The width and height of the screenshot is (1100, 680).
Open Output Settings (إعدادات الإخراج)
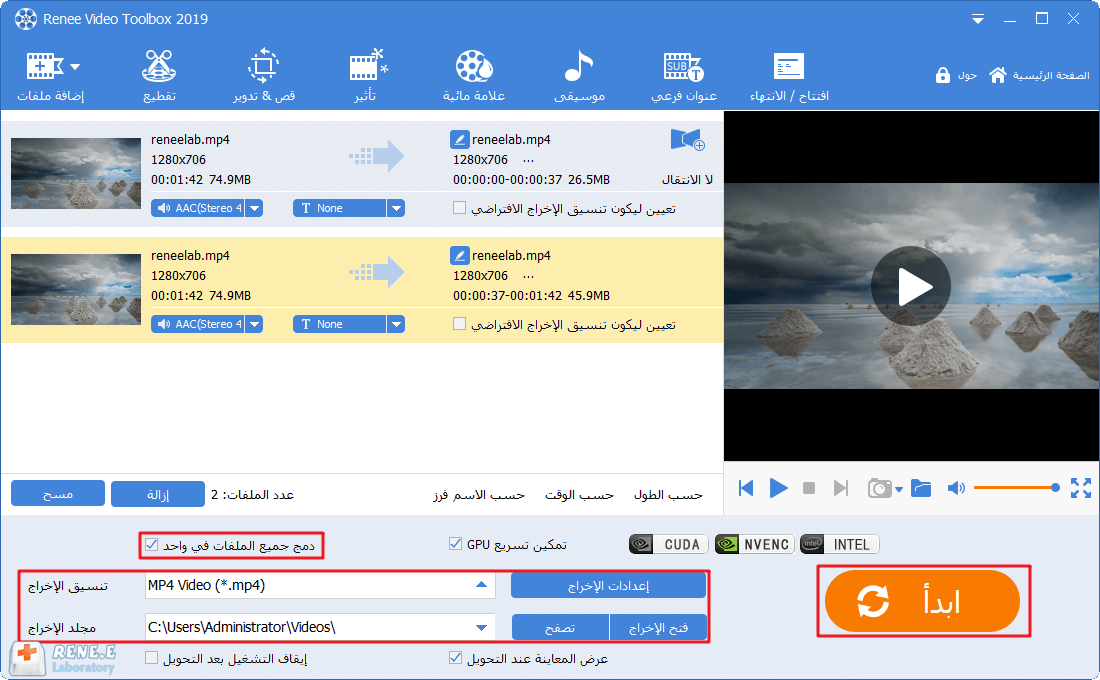tap(608, 586)
